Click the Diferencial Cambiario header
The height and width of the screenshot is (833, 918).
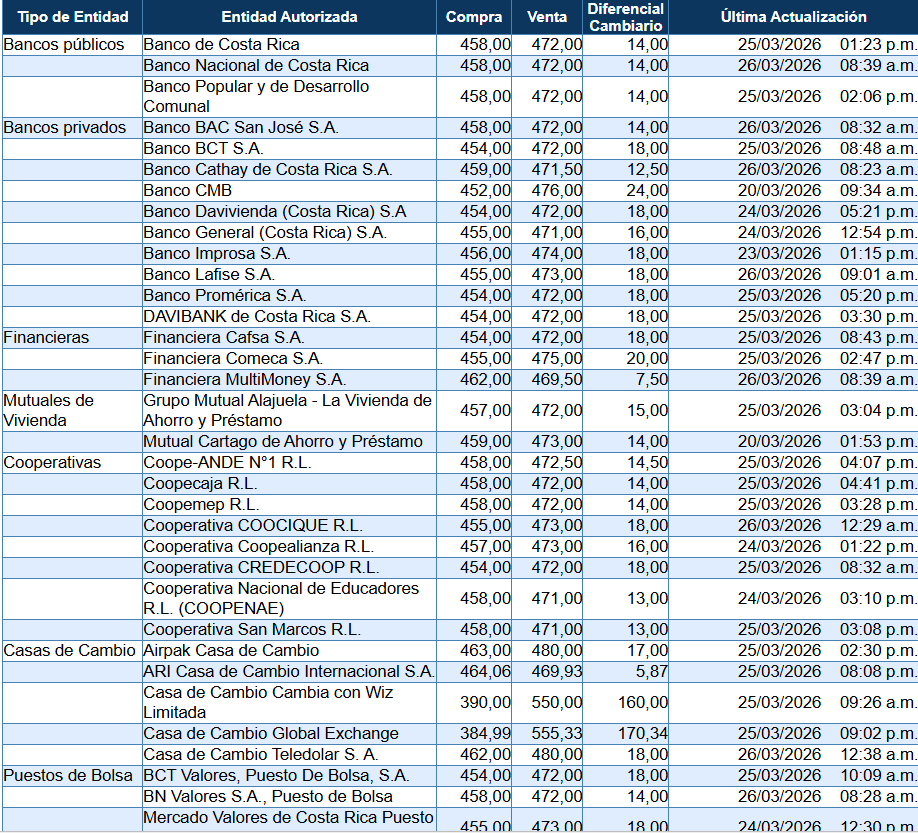click(626, 17)
